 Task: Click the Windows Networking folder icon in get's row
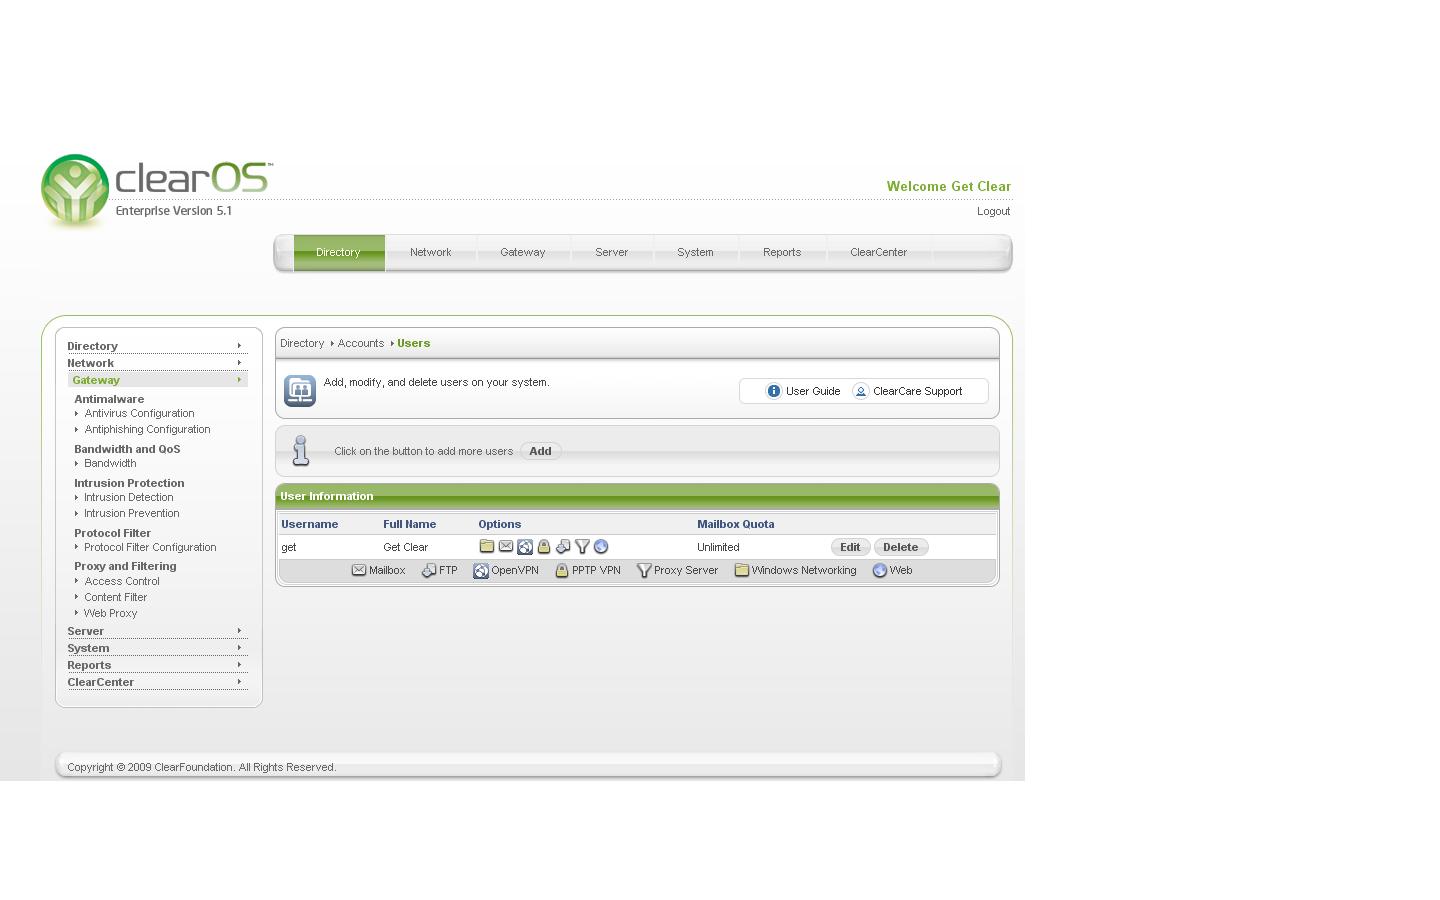pyautogui.click(x=487, y=546)
